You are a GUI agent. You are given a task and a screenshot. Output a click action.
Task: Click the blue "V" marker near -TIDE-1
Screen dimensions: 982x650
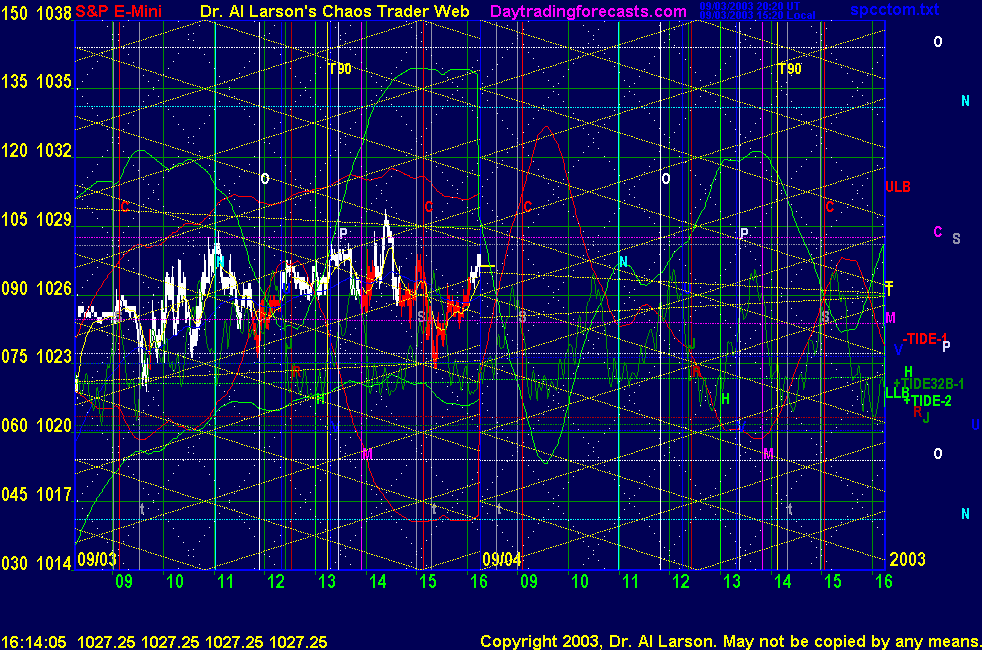point(897,350)
